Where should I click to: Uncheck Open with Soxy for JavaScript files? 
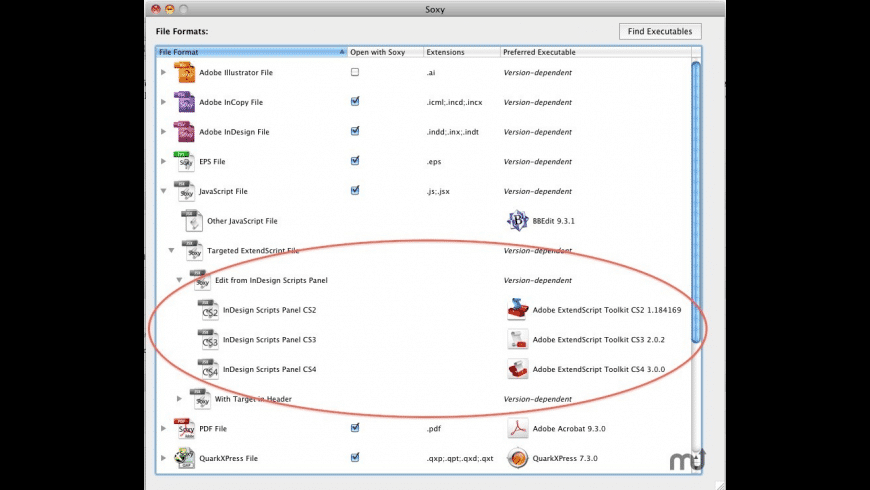click(355, 191)
